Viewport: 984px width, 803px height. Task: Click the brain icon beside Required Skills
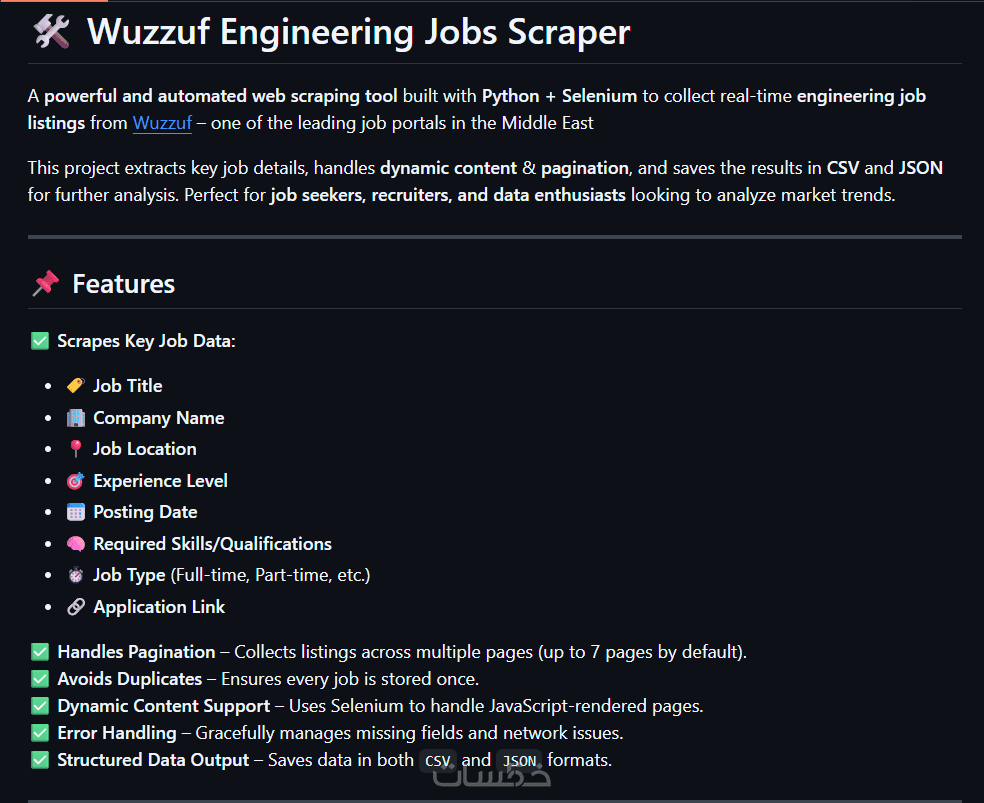click(x=75, y=544)
